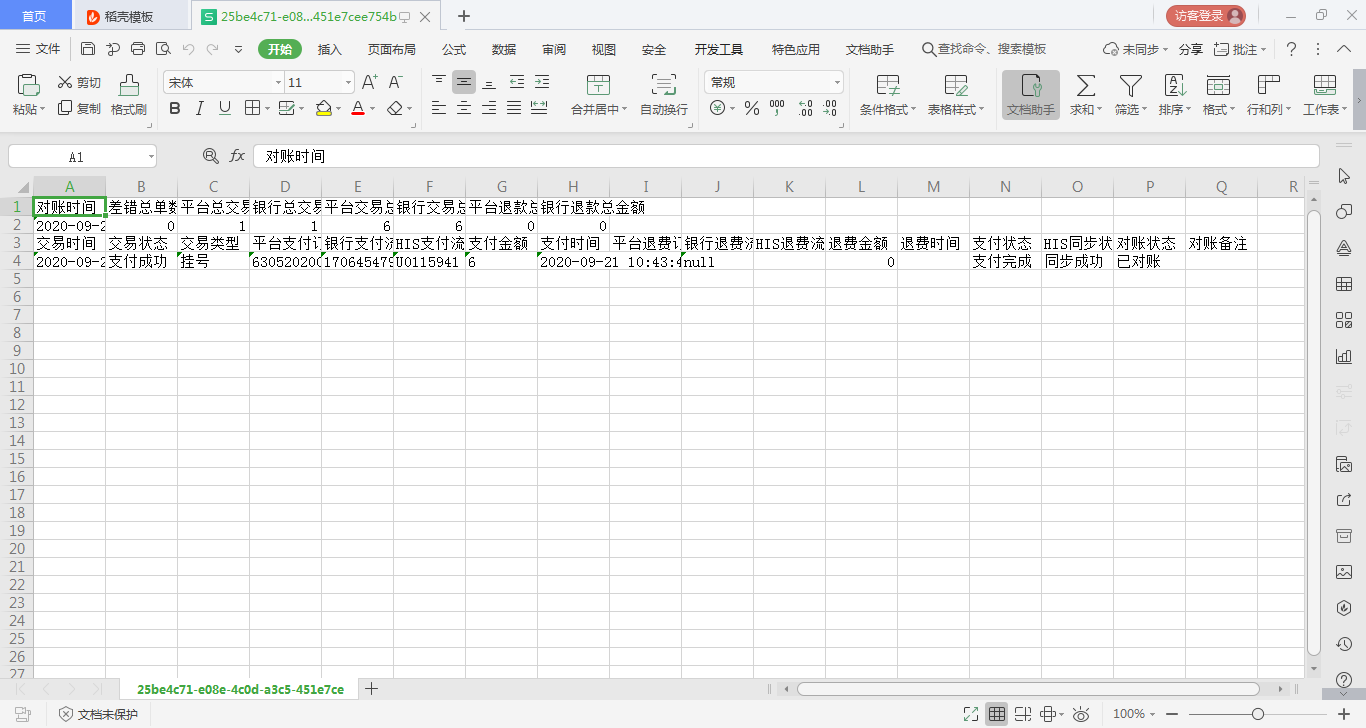The width and height of the screenshot is (1366, 728).
Task: Open the 宋体 font dropdown
Action: pyautogui.click(x=277, y=81)
